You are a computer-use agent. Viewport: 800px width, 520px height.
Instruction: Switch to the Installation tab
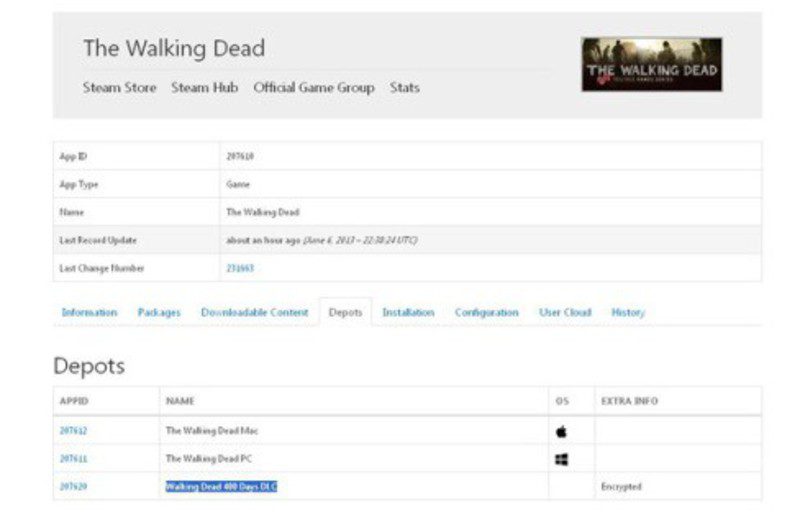[408, 313]
